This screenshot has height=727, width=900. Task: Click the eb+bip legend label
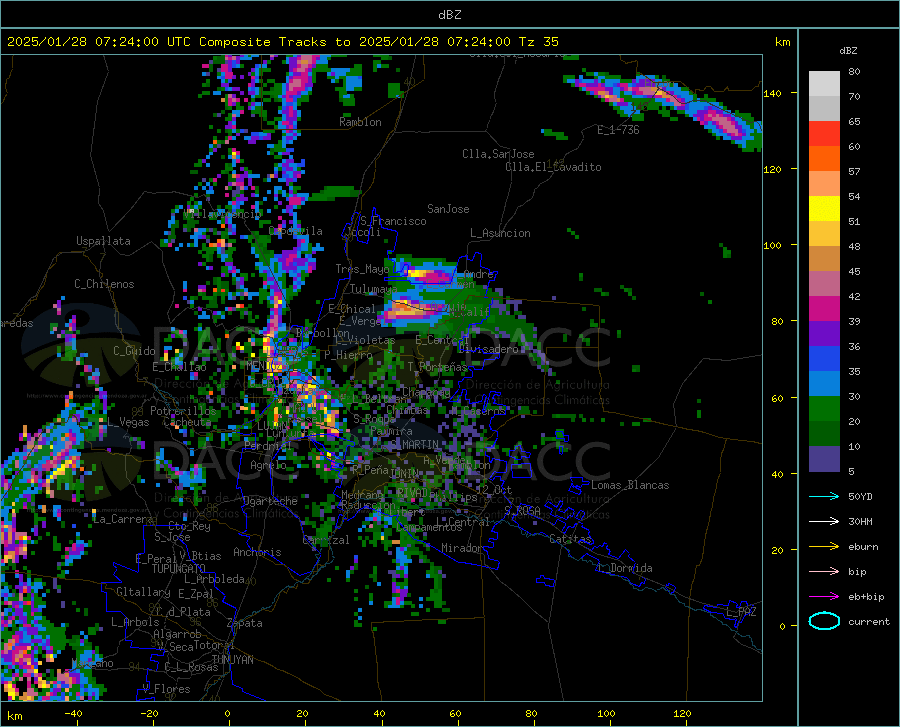point(866,597)
